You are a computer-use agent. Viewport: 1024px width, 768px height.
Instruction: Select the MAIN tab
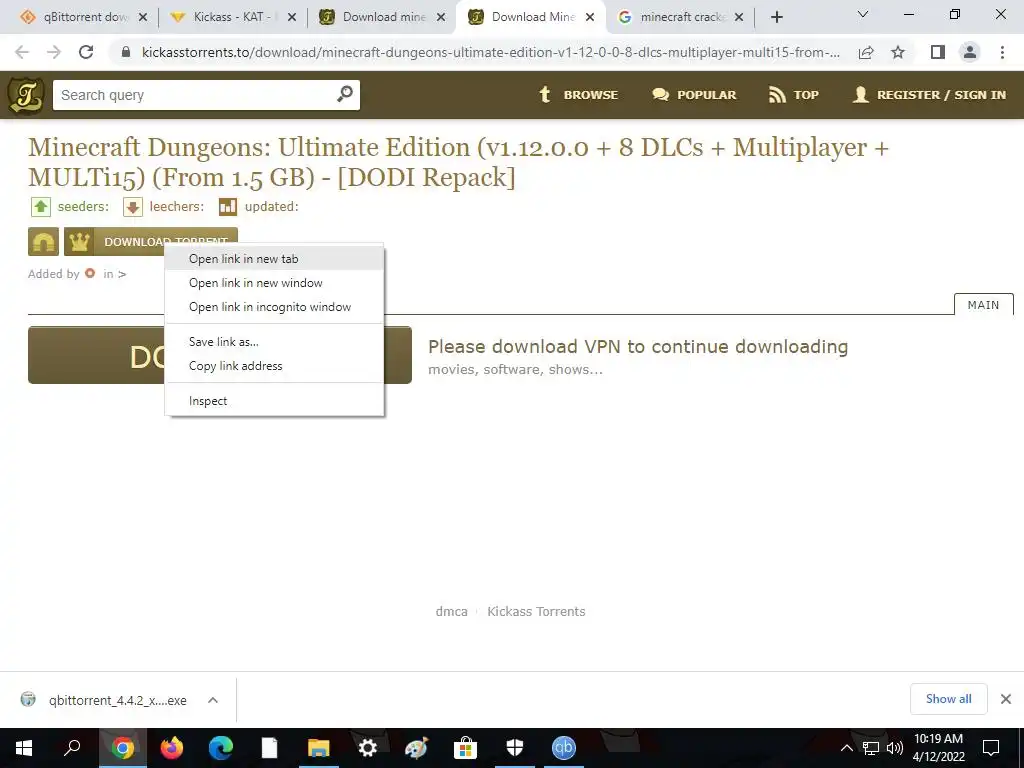pyautogui.click(x=984, y=304)
